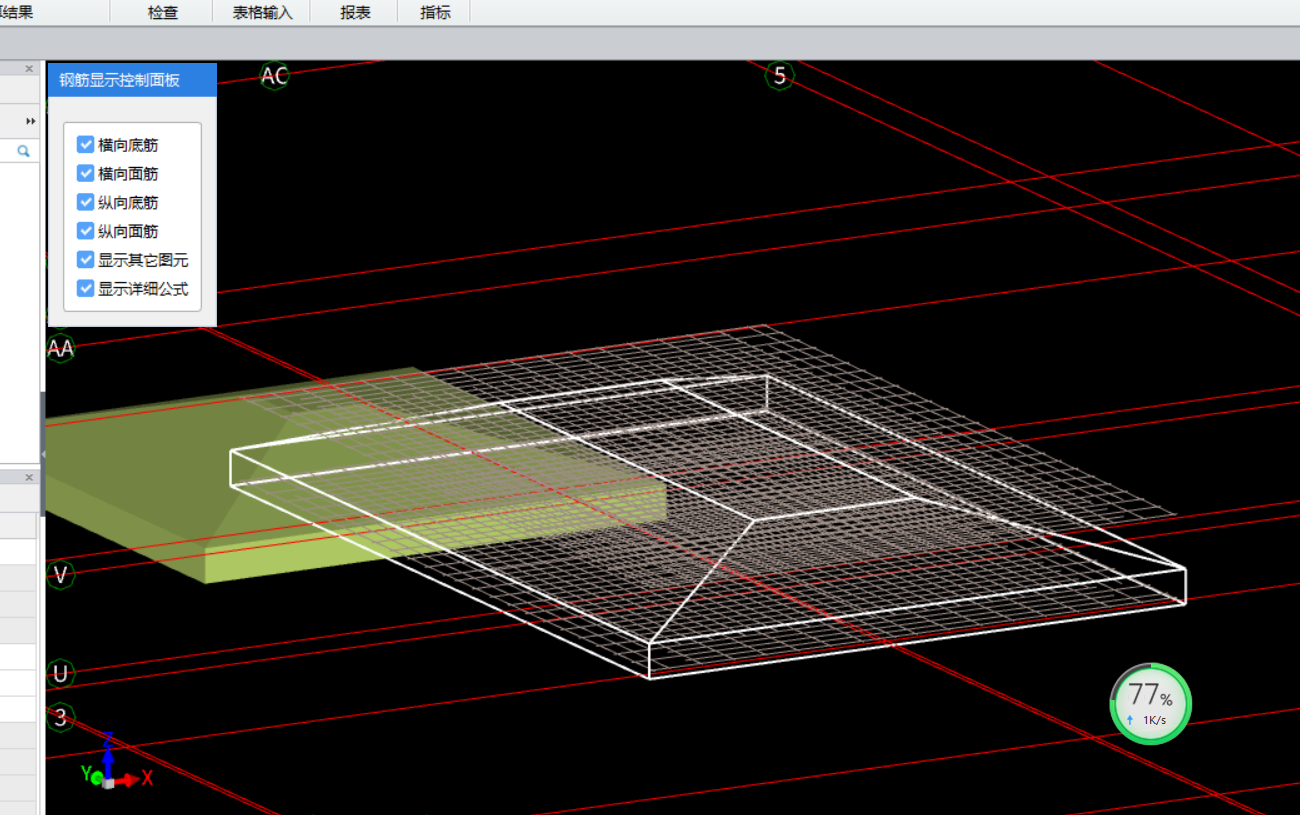This screenshot has height=815, width=1300.
Task: Select the AA axis grid label
Action: (x=60, y=348)
